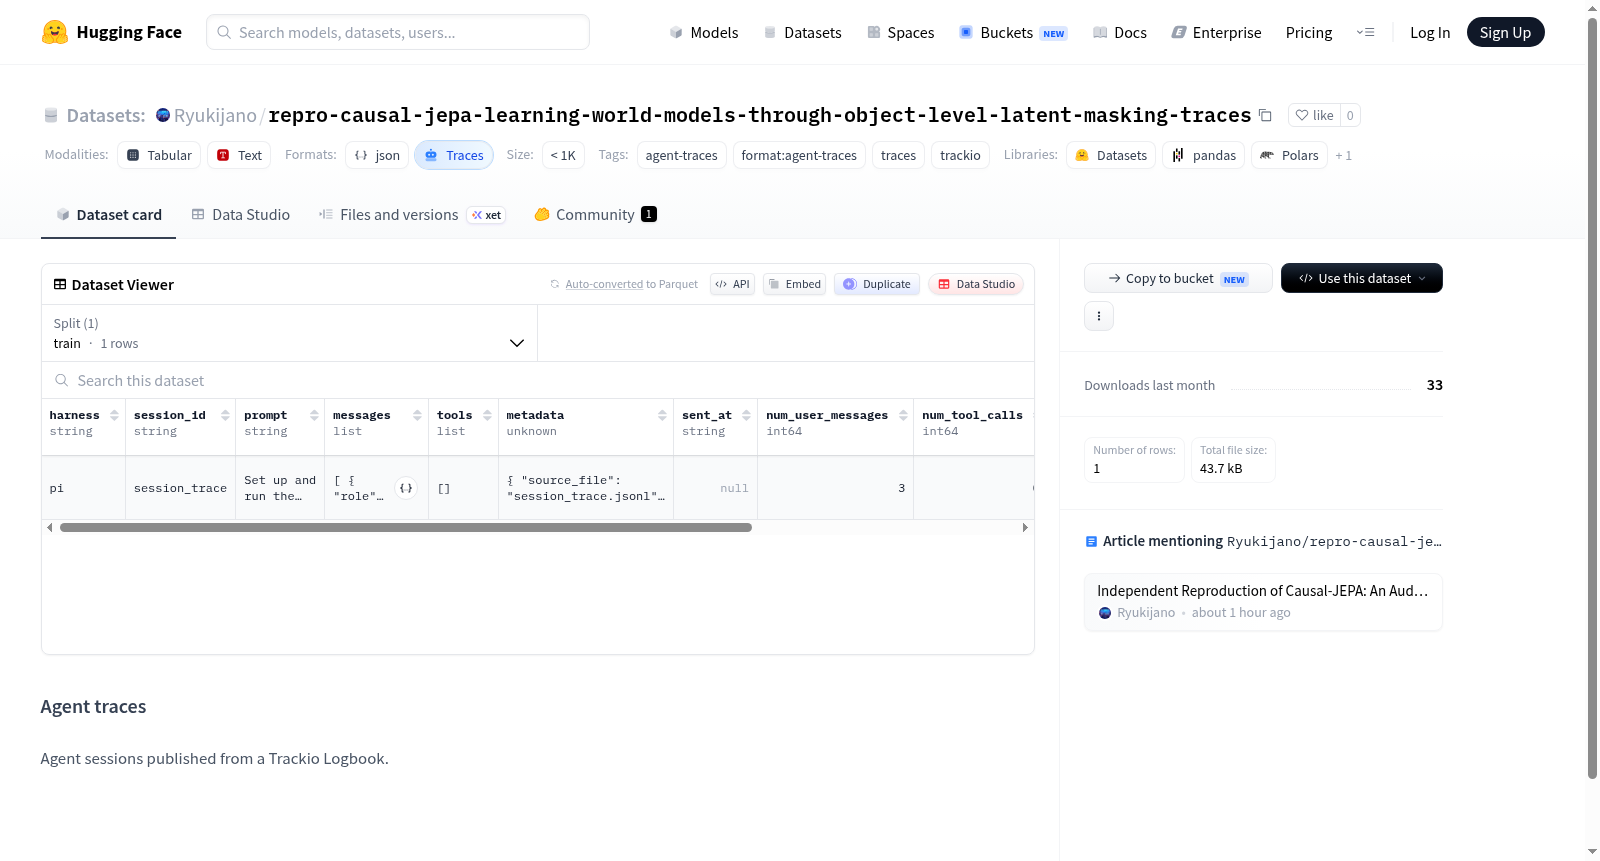
Task: Expand the Use this dataset dropdown
Action: [1362, 278]
